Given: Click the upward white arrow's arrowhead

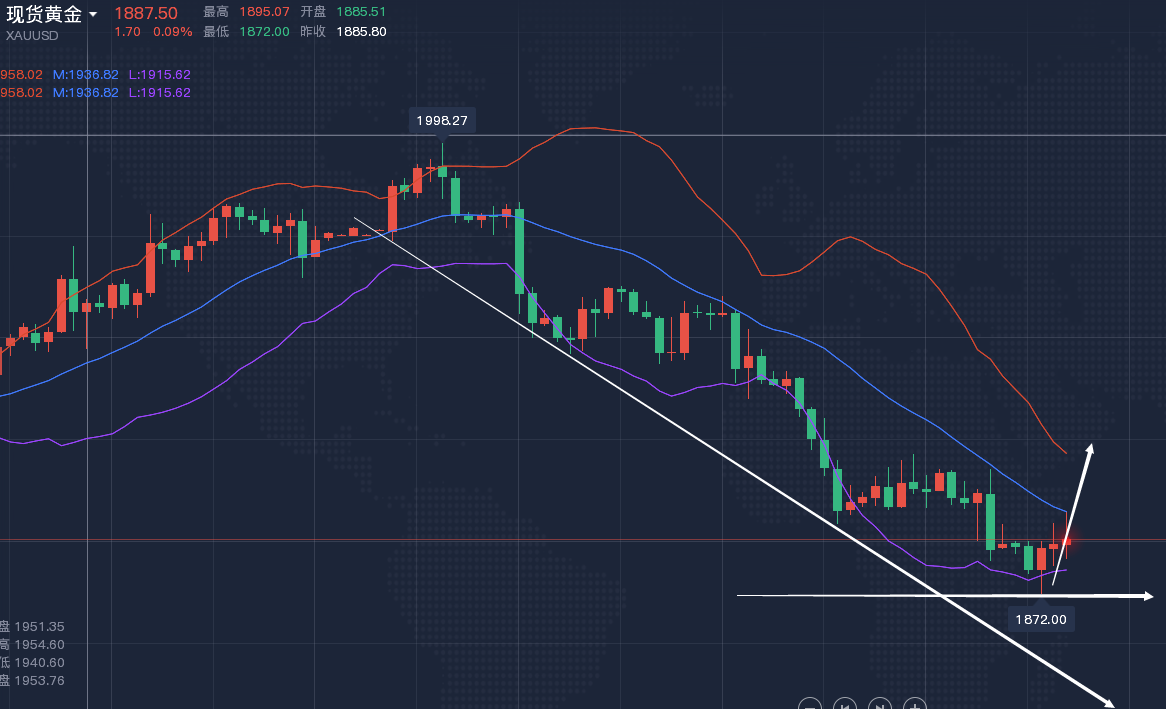Looking at the screenshot, I should tap(1090, 449).
